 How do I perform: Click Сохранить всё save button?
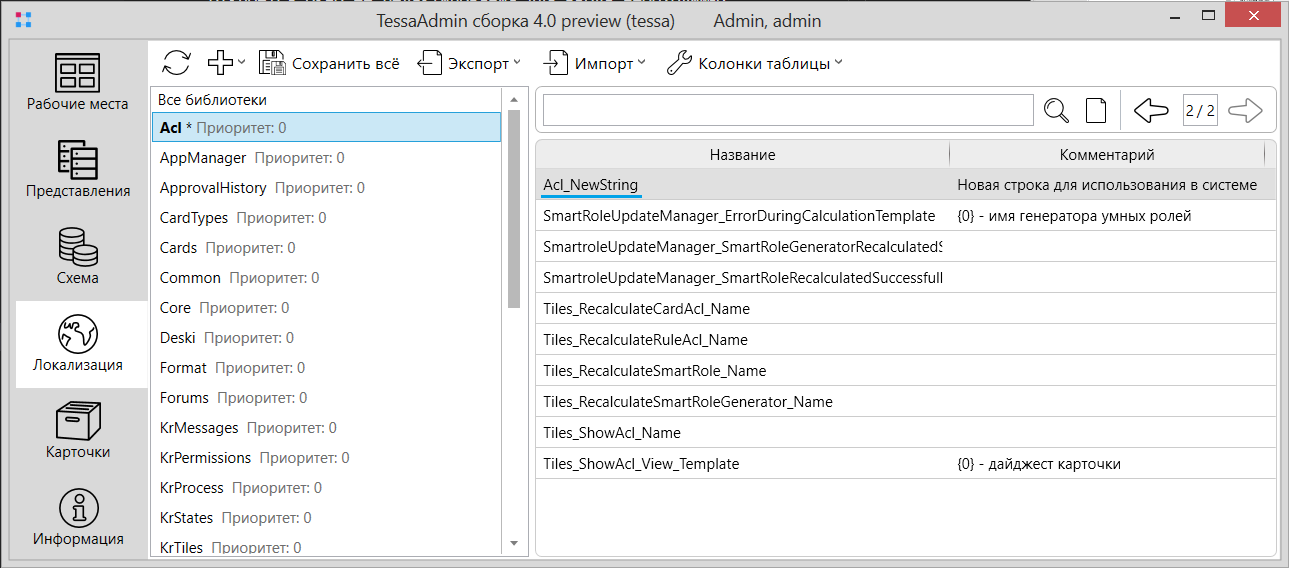click(329, 63)
